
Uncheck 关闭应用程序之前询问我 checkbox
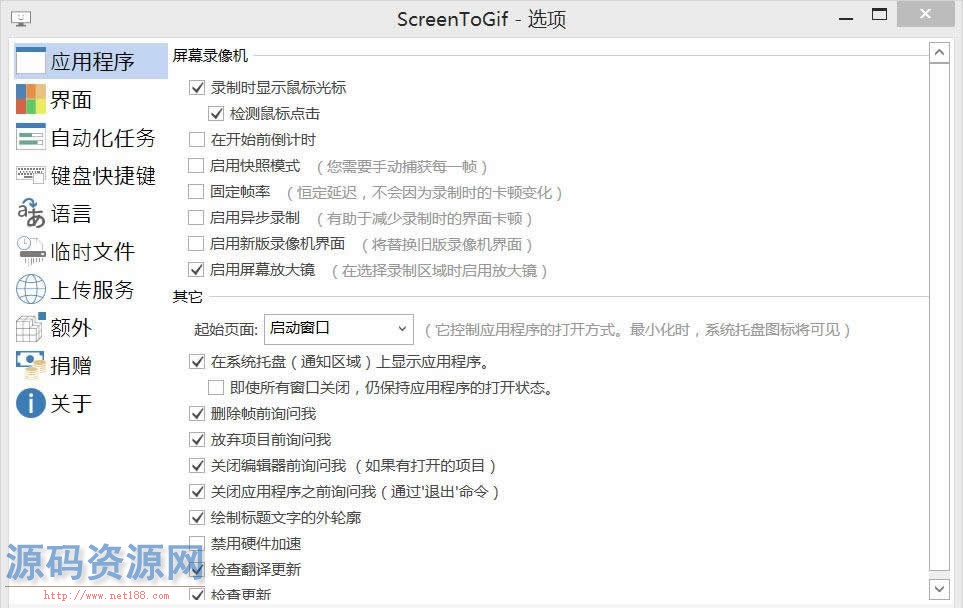pos(197,492)
